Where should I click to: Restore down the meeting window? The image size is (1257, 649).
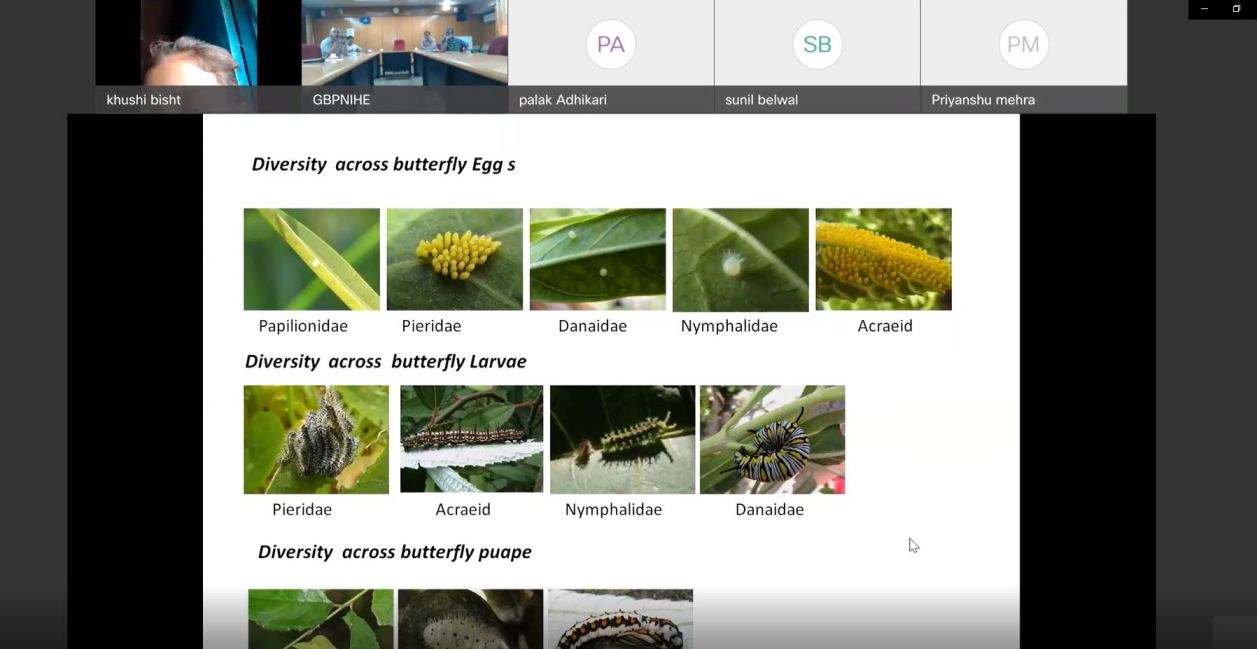(x=1236, y=9)
